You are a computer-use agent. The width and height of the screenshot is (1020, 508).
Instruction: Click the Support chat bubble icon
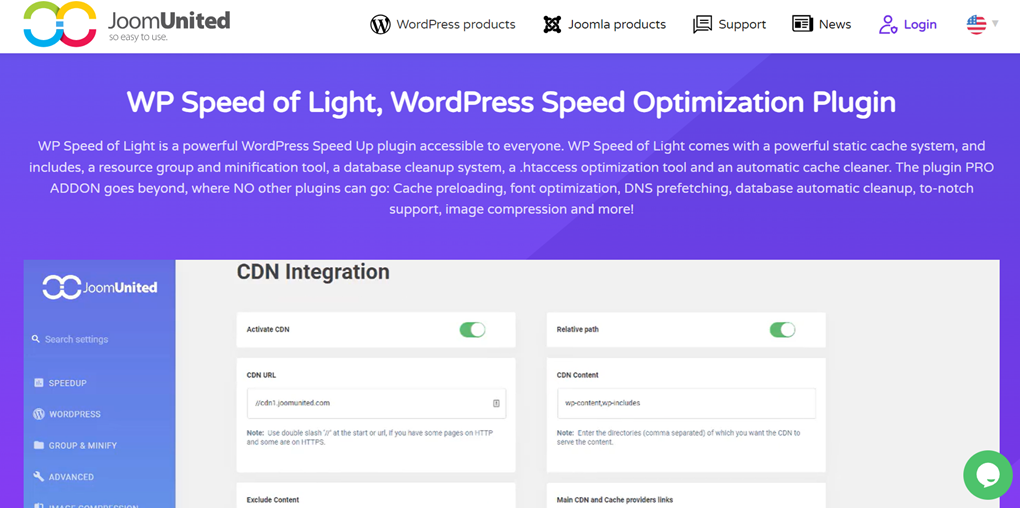pos(702,24)
